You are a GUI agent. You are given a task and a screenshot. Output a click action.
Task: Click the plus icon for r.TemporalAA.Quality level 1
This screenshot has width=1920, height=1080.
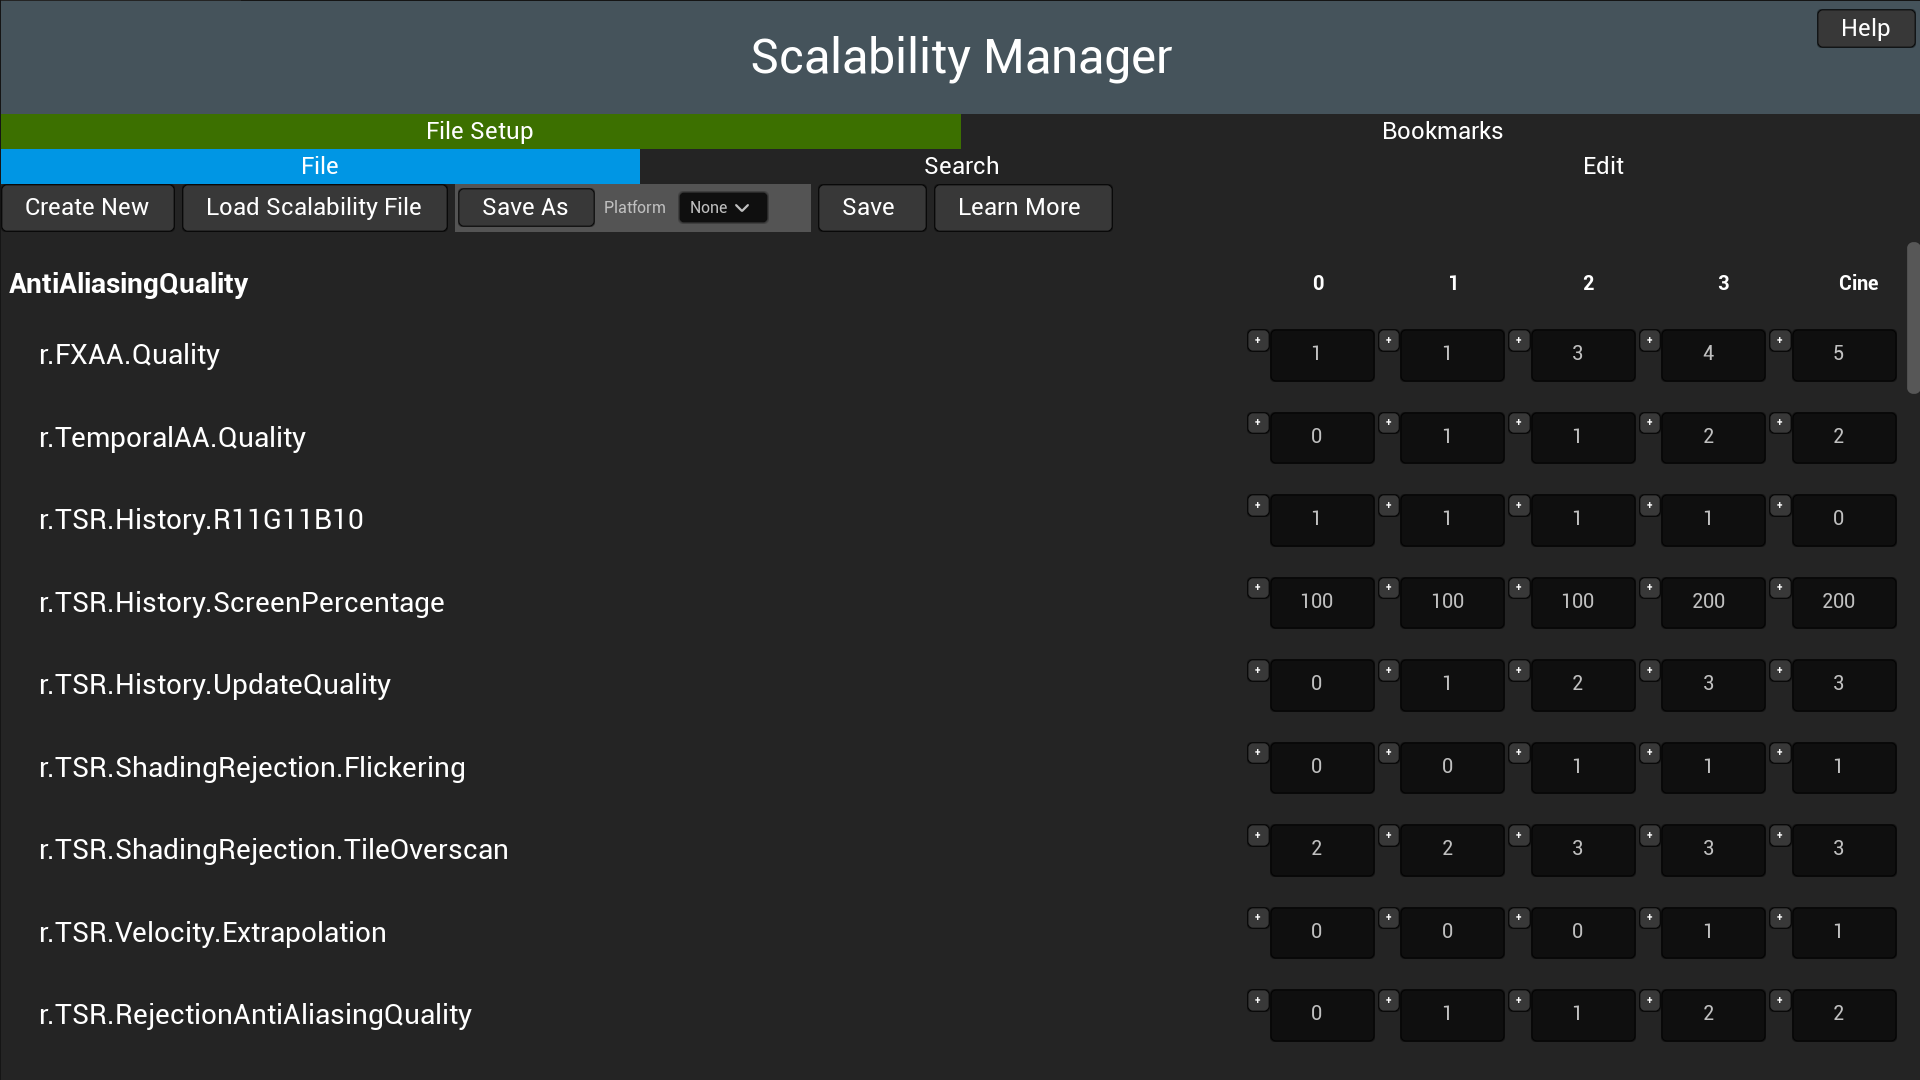1389,423
